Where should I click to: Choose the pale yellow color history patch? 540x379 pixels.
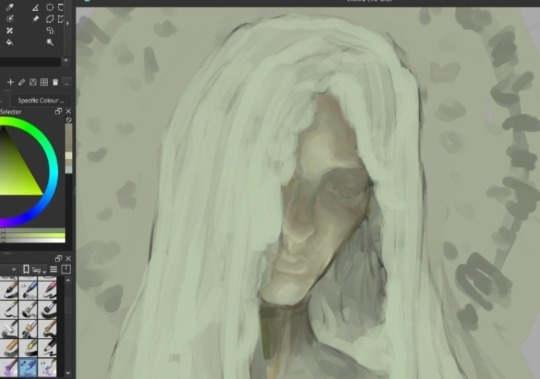click(69, 156)
